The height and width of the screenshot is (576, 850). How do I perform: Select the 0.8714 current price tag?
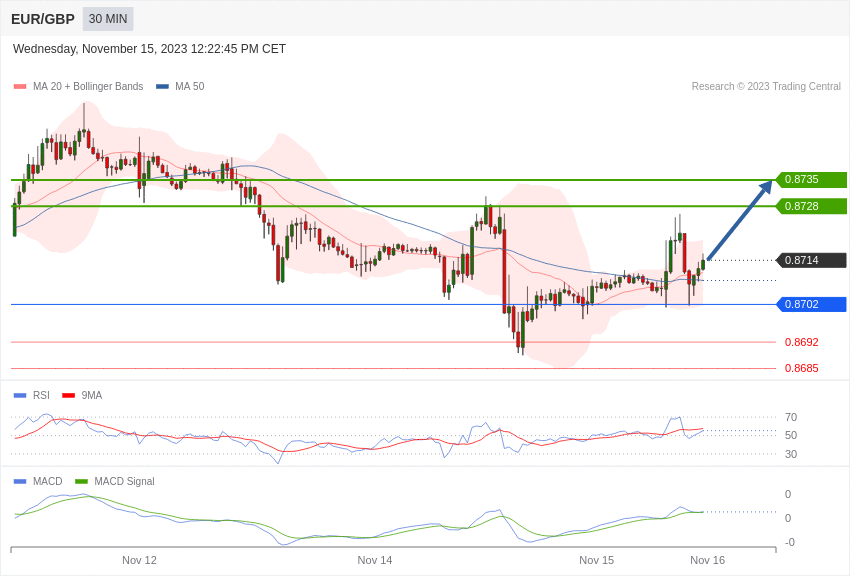[x=811, y=260]
